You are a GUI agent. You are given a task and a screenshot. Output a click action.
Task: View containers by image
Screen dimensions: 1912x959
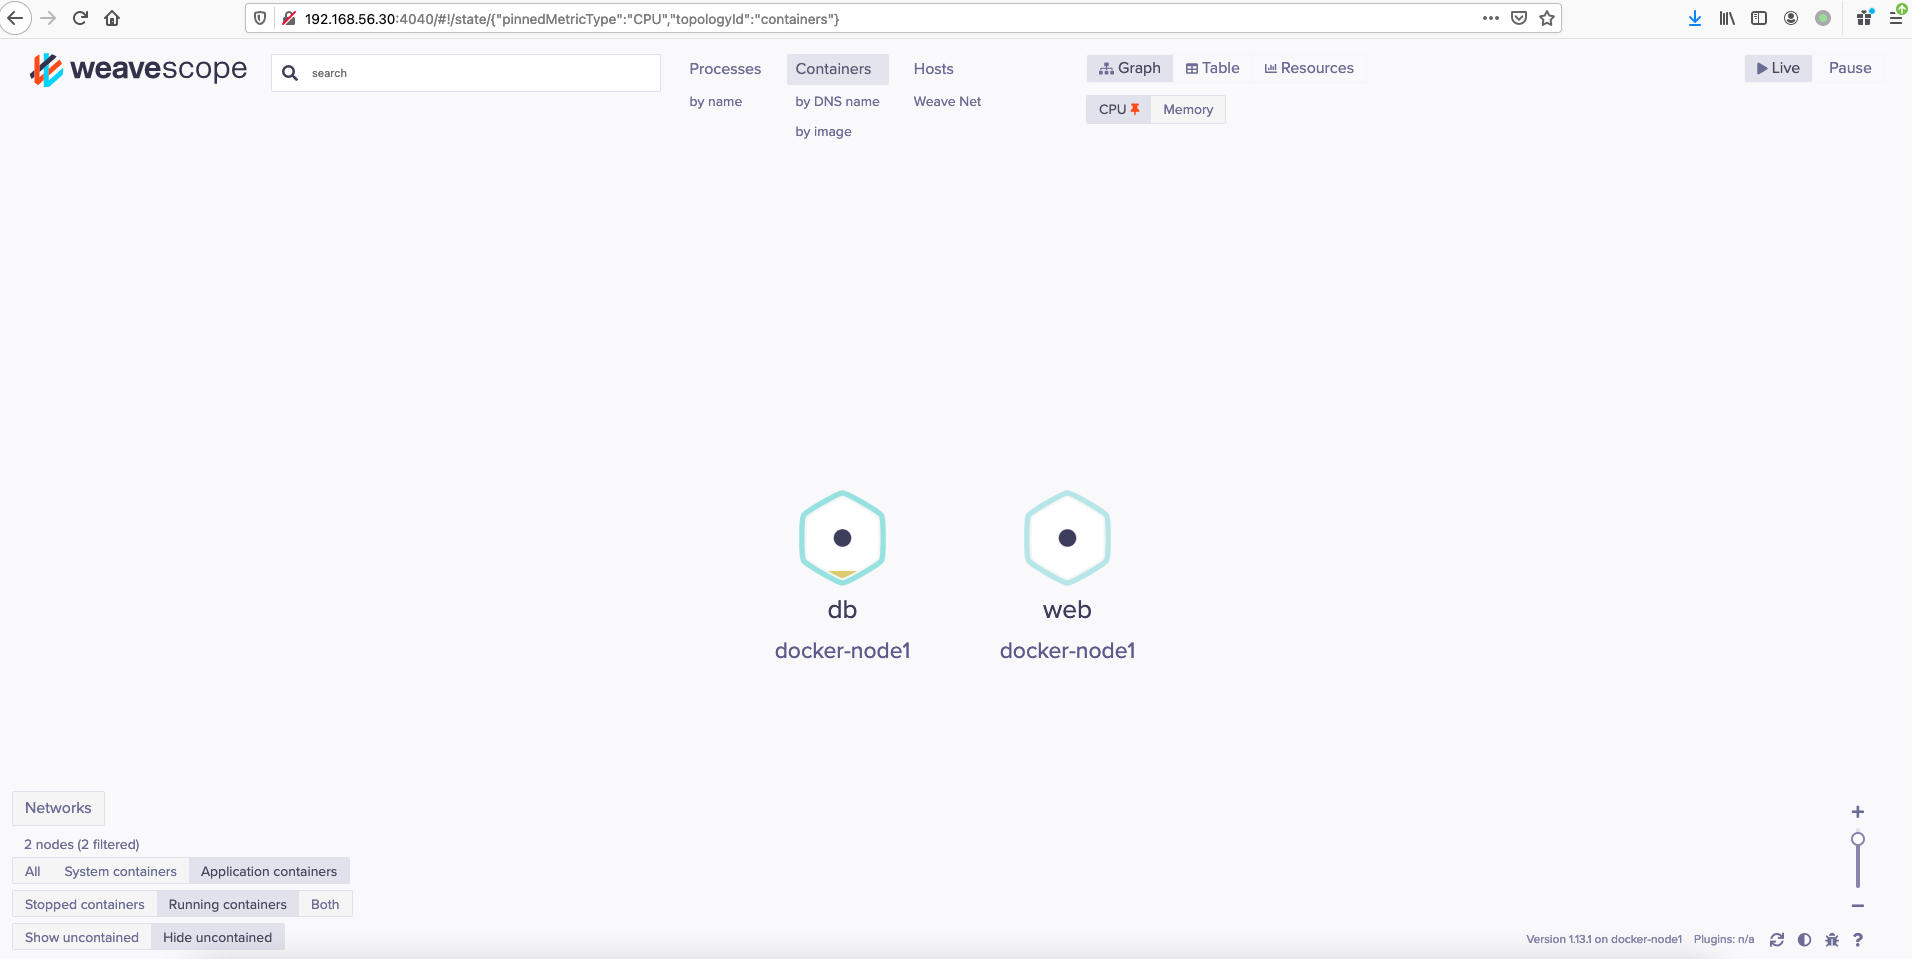pyautogui.click(x=823, y=131)
